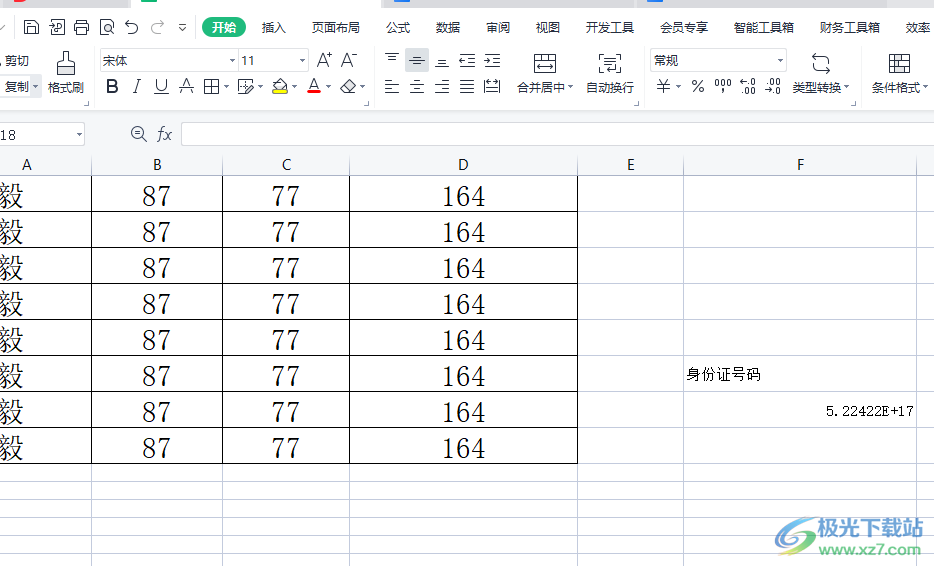The height and width of the screenshot is (566, 934).
Task: Apply red font color
Action: 314,87
